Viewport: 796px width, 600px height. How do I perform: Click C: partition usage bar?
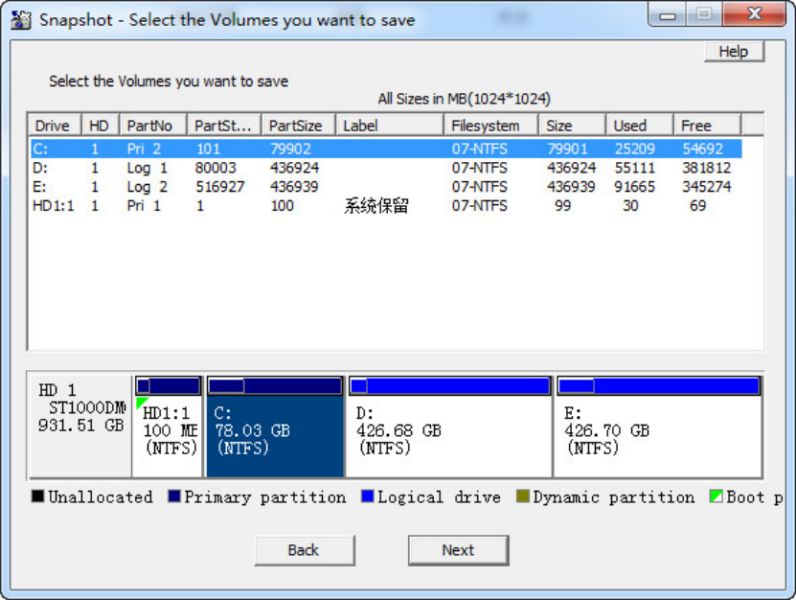pos(275,386)
